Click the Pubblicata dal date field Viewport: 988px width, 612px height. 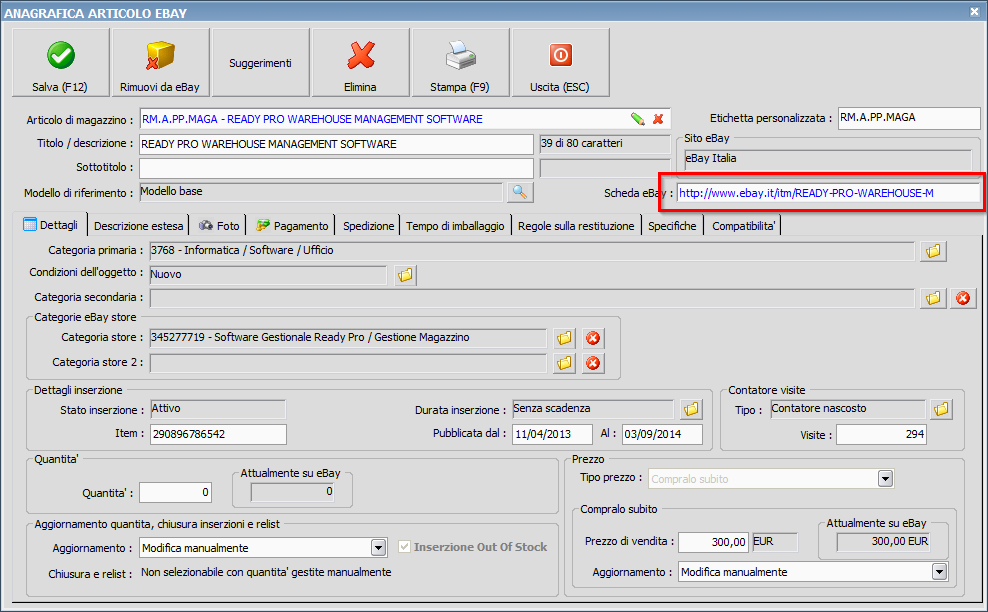pyautogui.click(x=552, y=434)
